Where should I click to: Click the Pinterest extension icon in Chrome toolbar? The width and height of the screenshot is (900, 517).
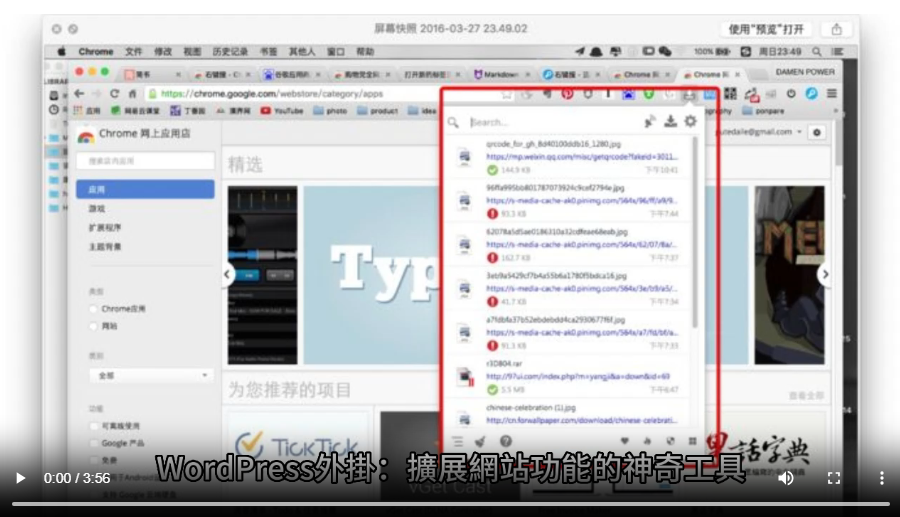[x=567, y=94]
